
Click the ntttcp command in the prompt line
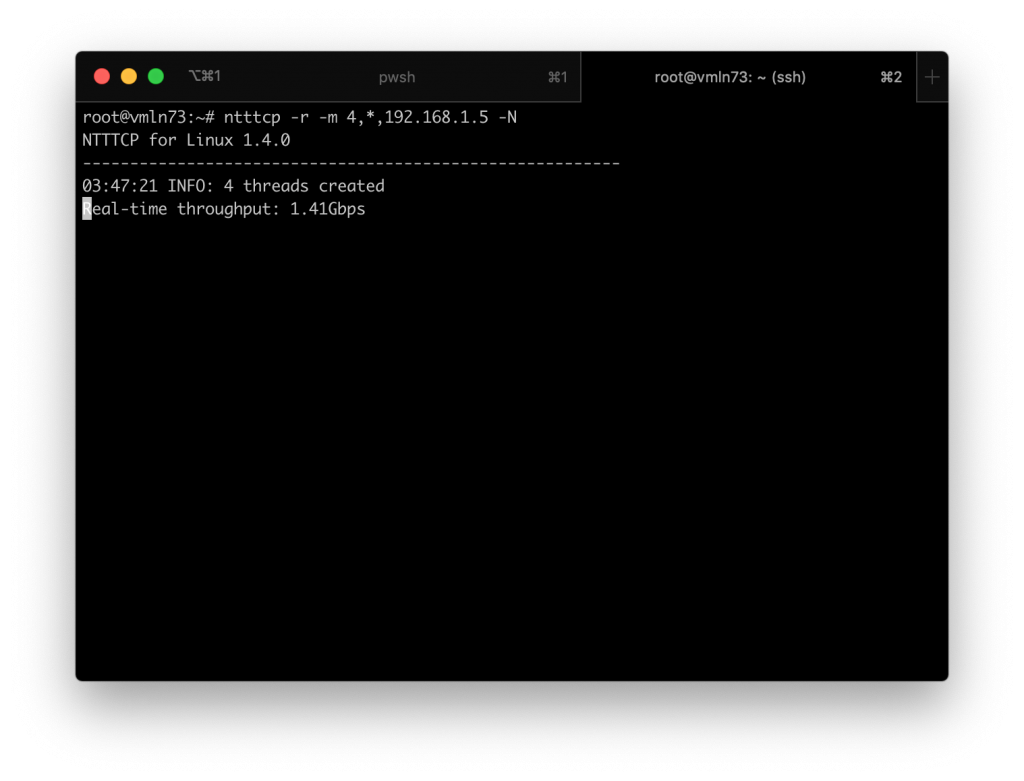point(252,118)
